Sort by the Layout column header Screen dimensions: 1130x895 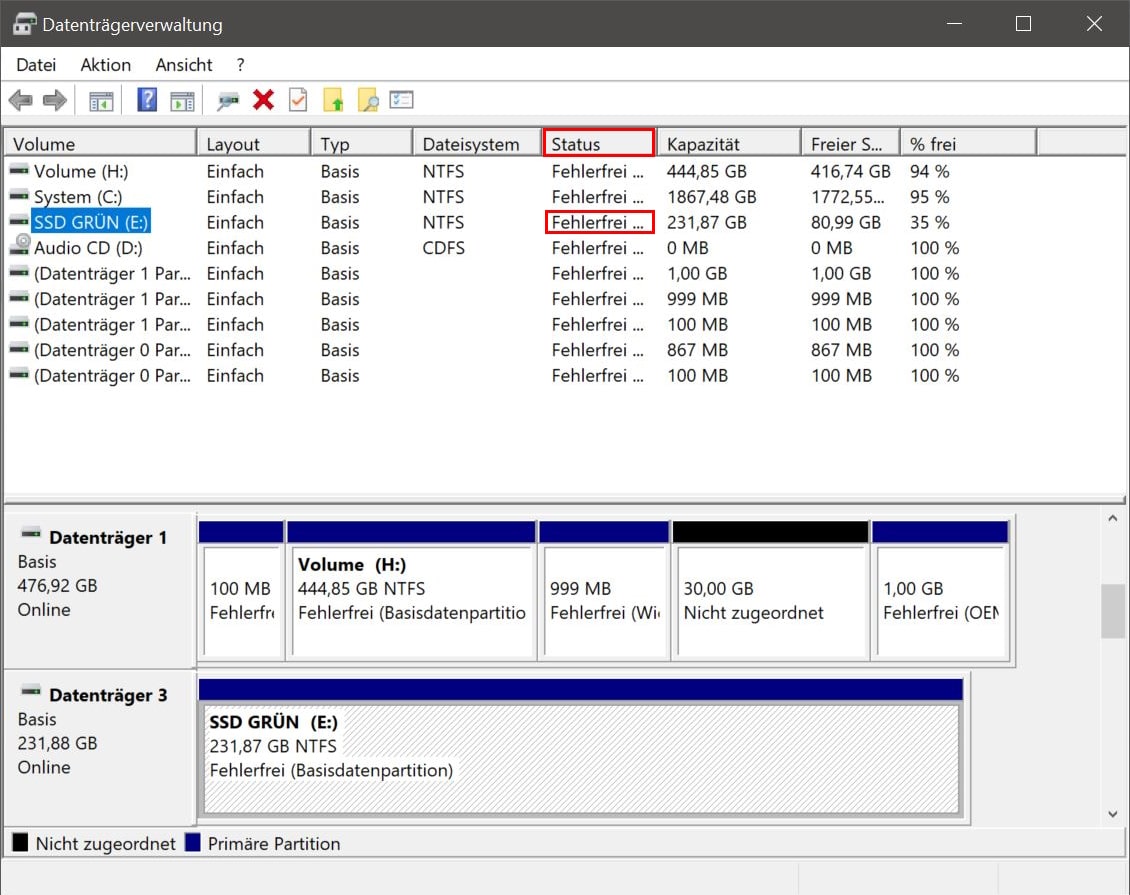tap(254, 143)
